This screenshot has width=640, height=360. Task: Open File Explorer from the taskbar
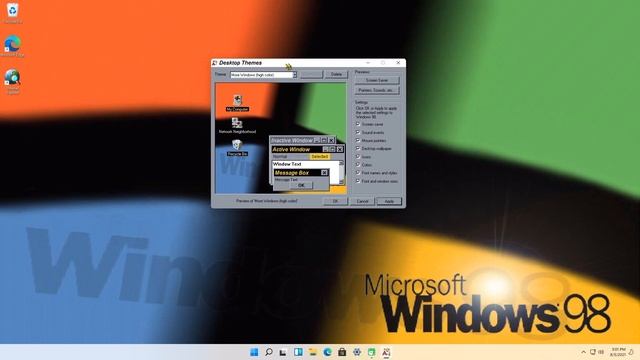click(x=313, y=352)
